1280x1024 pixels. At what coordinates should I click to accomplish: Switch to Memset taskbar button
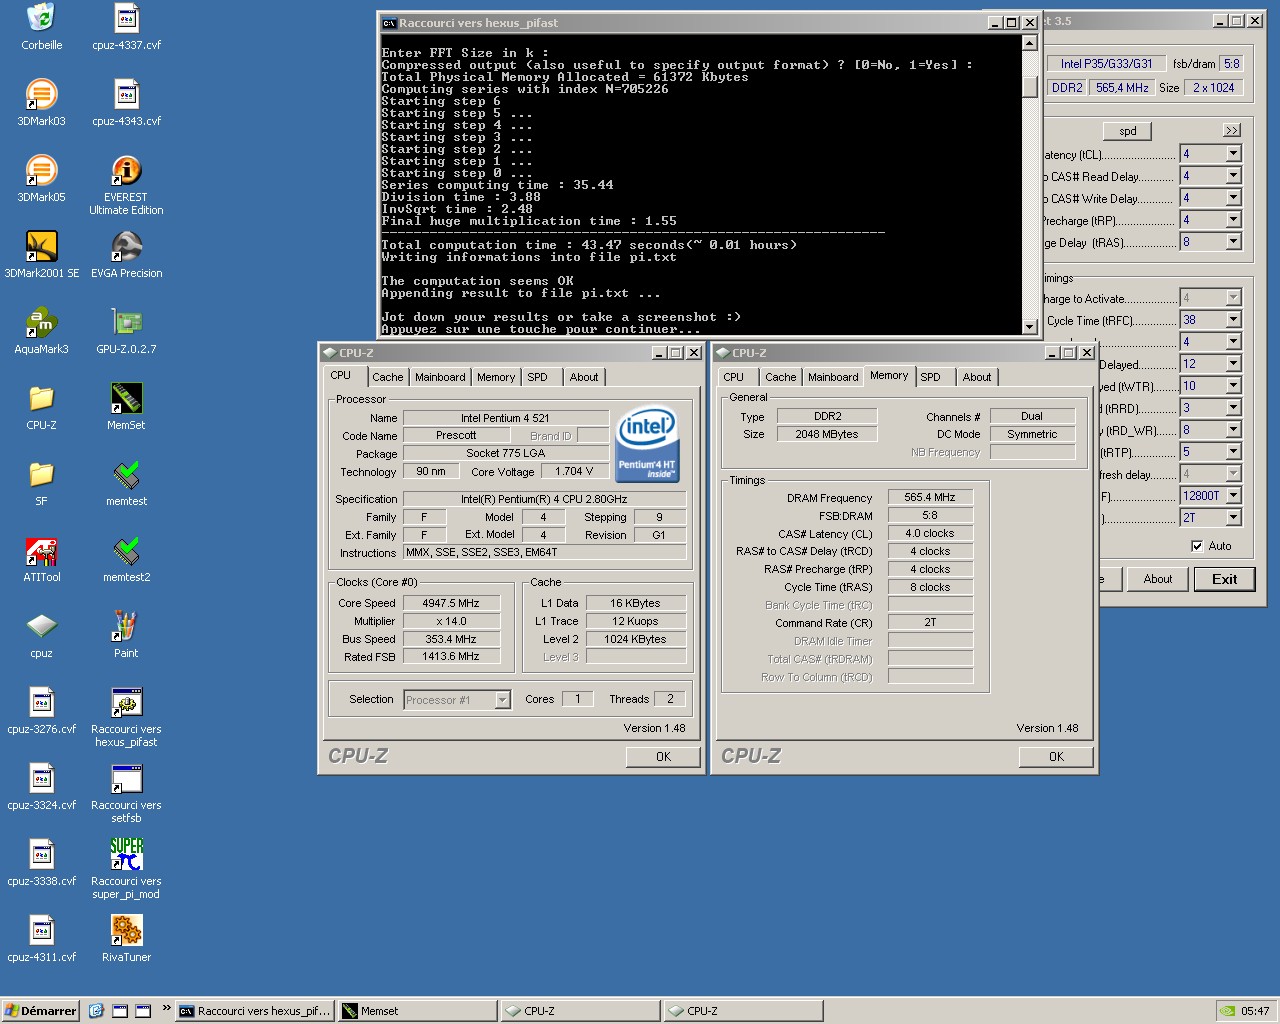[x=417, y=1011]
